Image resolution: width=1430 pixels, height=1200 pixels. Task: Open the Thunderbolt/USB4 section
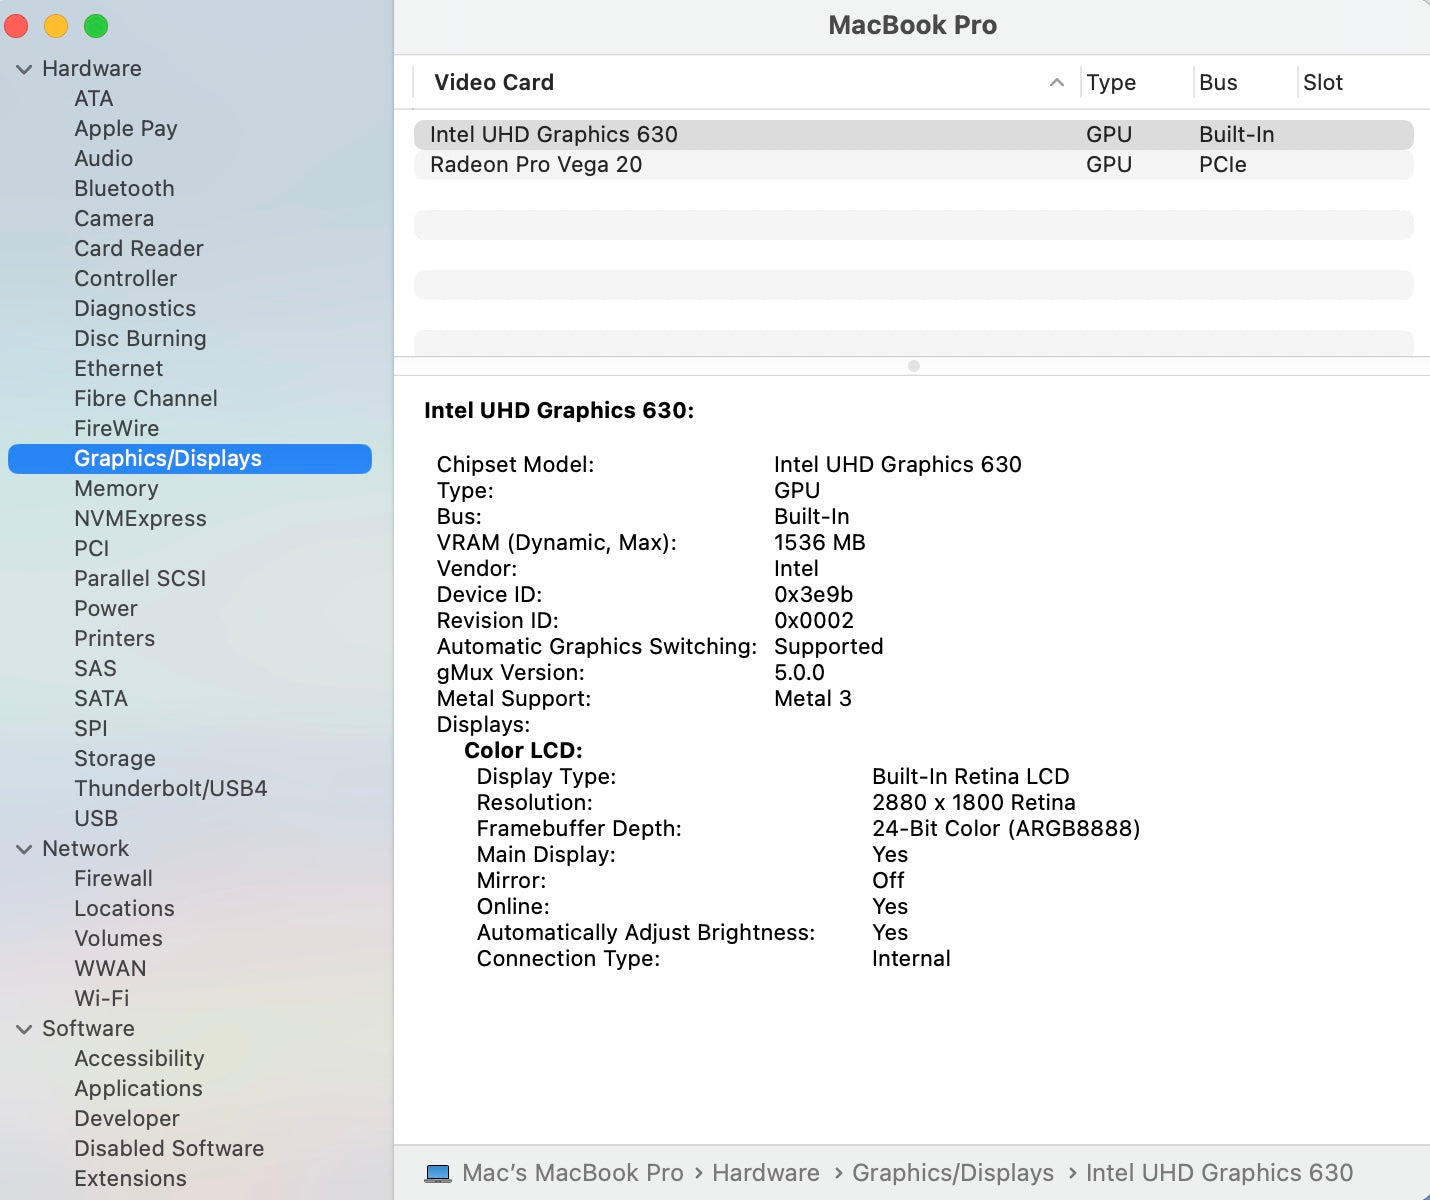click(170, 788)
